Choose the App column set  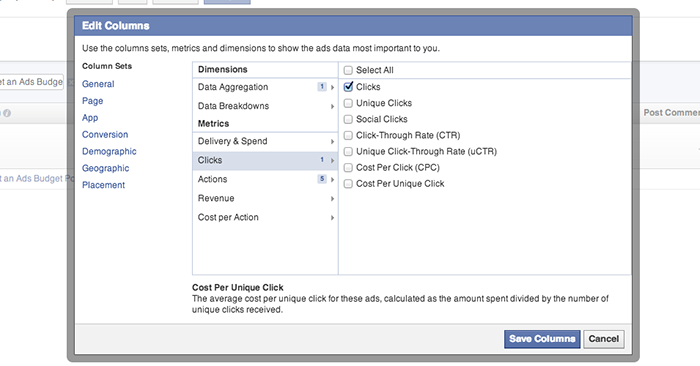point(90,118)
